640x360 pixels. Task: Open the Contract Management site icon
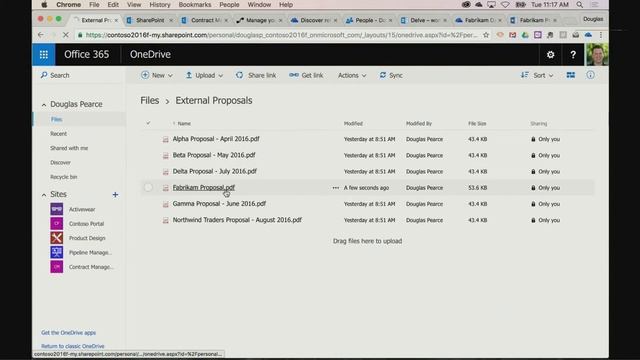click(57, 267)
